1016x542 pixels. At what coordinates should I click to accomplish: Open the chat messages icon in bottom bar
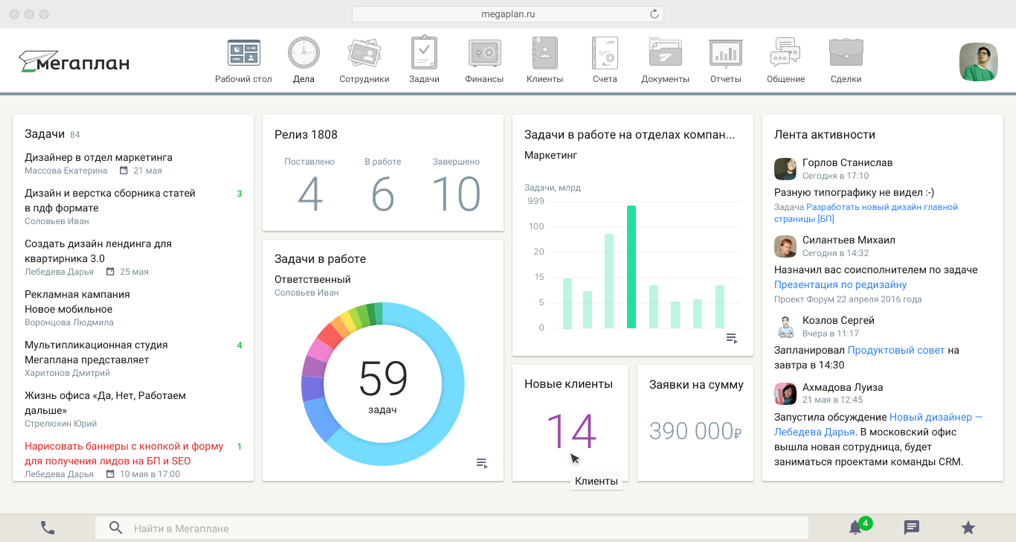[911, 527]
